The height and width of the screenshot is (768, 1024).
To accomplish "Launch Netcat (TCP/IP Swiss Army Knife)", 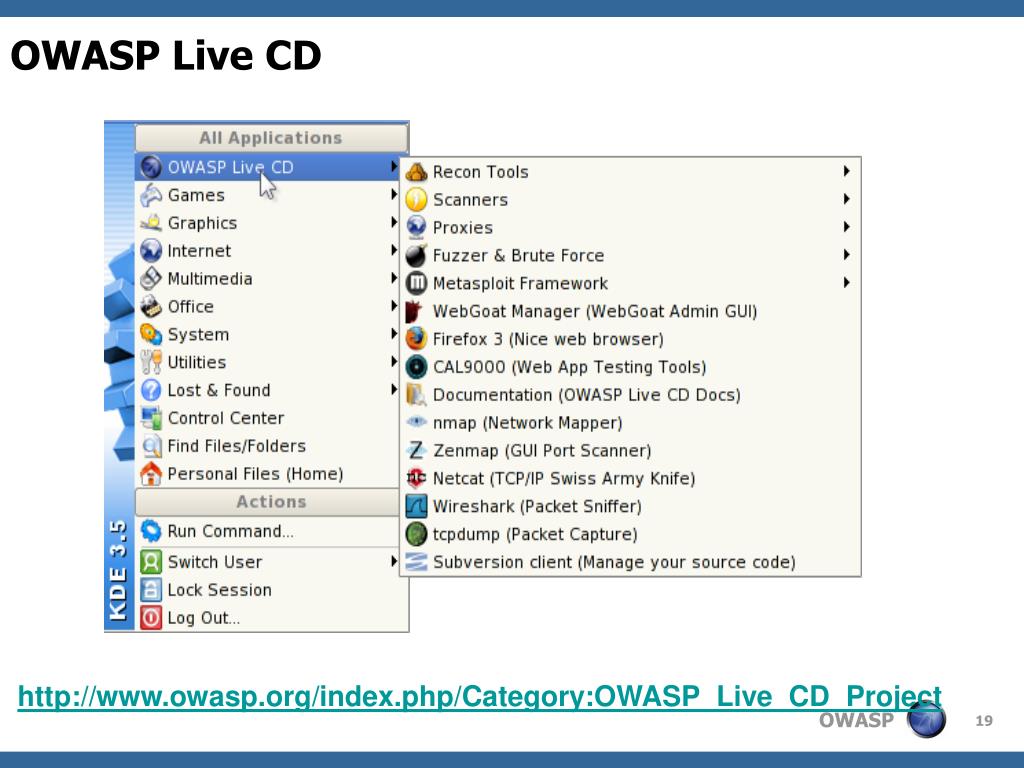I will click(x=630, y=479).
